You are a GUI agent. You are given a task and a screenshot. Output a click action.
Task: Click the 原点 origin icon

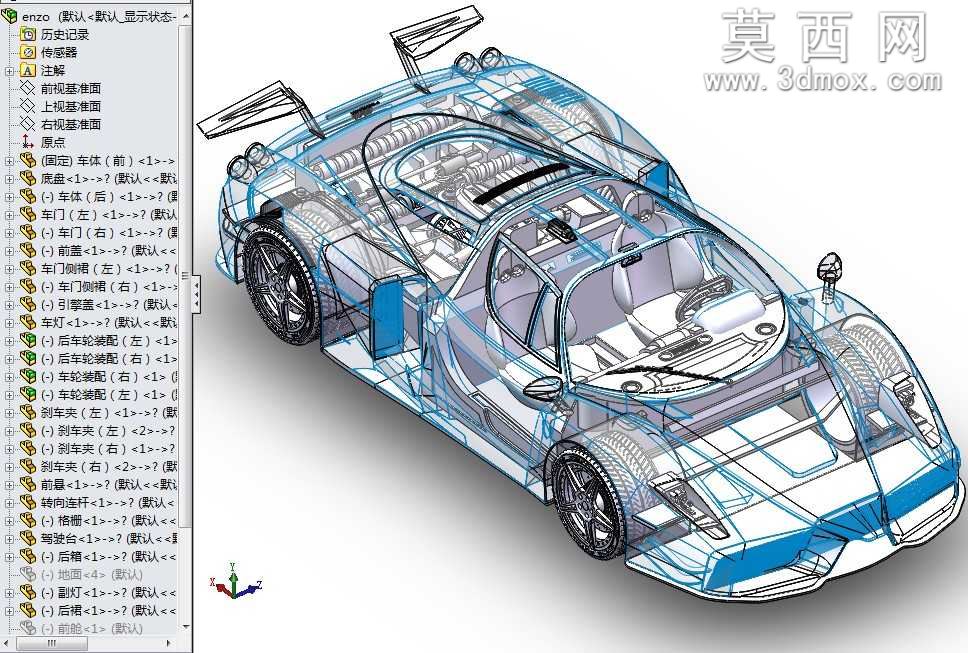coord(28,142)
